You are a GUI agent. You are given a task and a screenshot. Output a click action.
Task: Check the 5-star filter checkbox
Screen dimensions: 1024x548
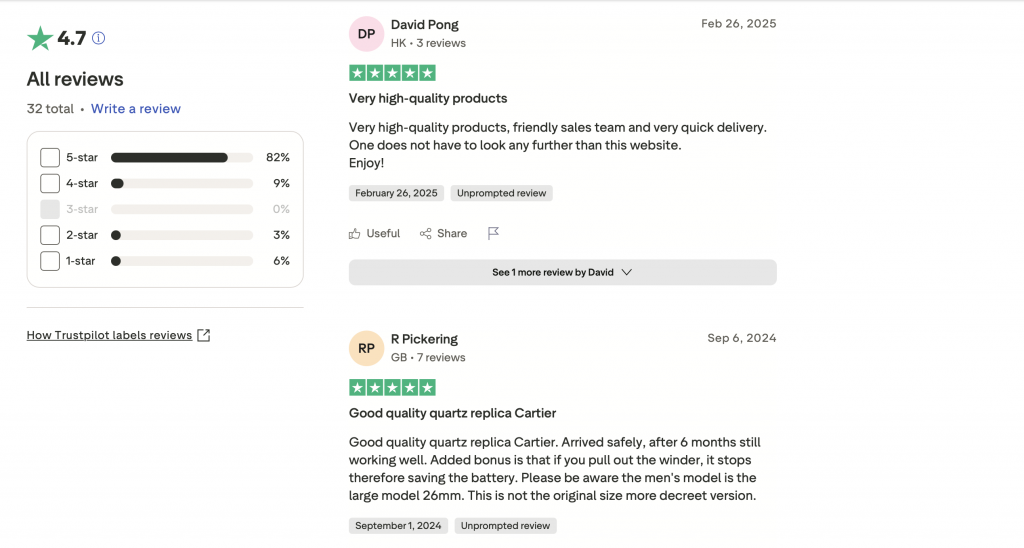click(x=50, y=157)
